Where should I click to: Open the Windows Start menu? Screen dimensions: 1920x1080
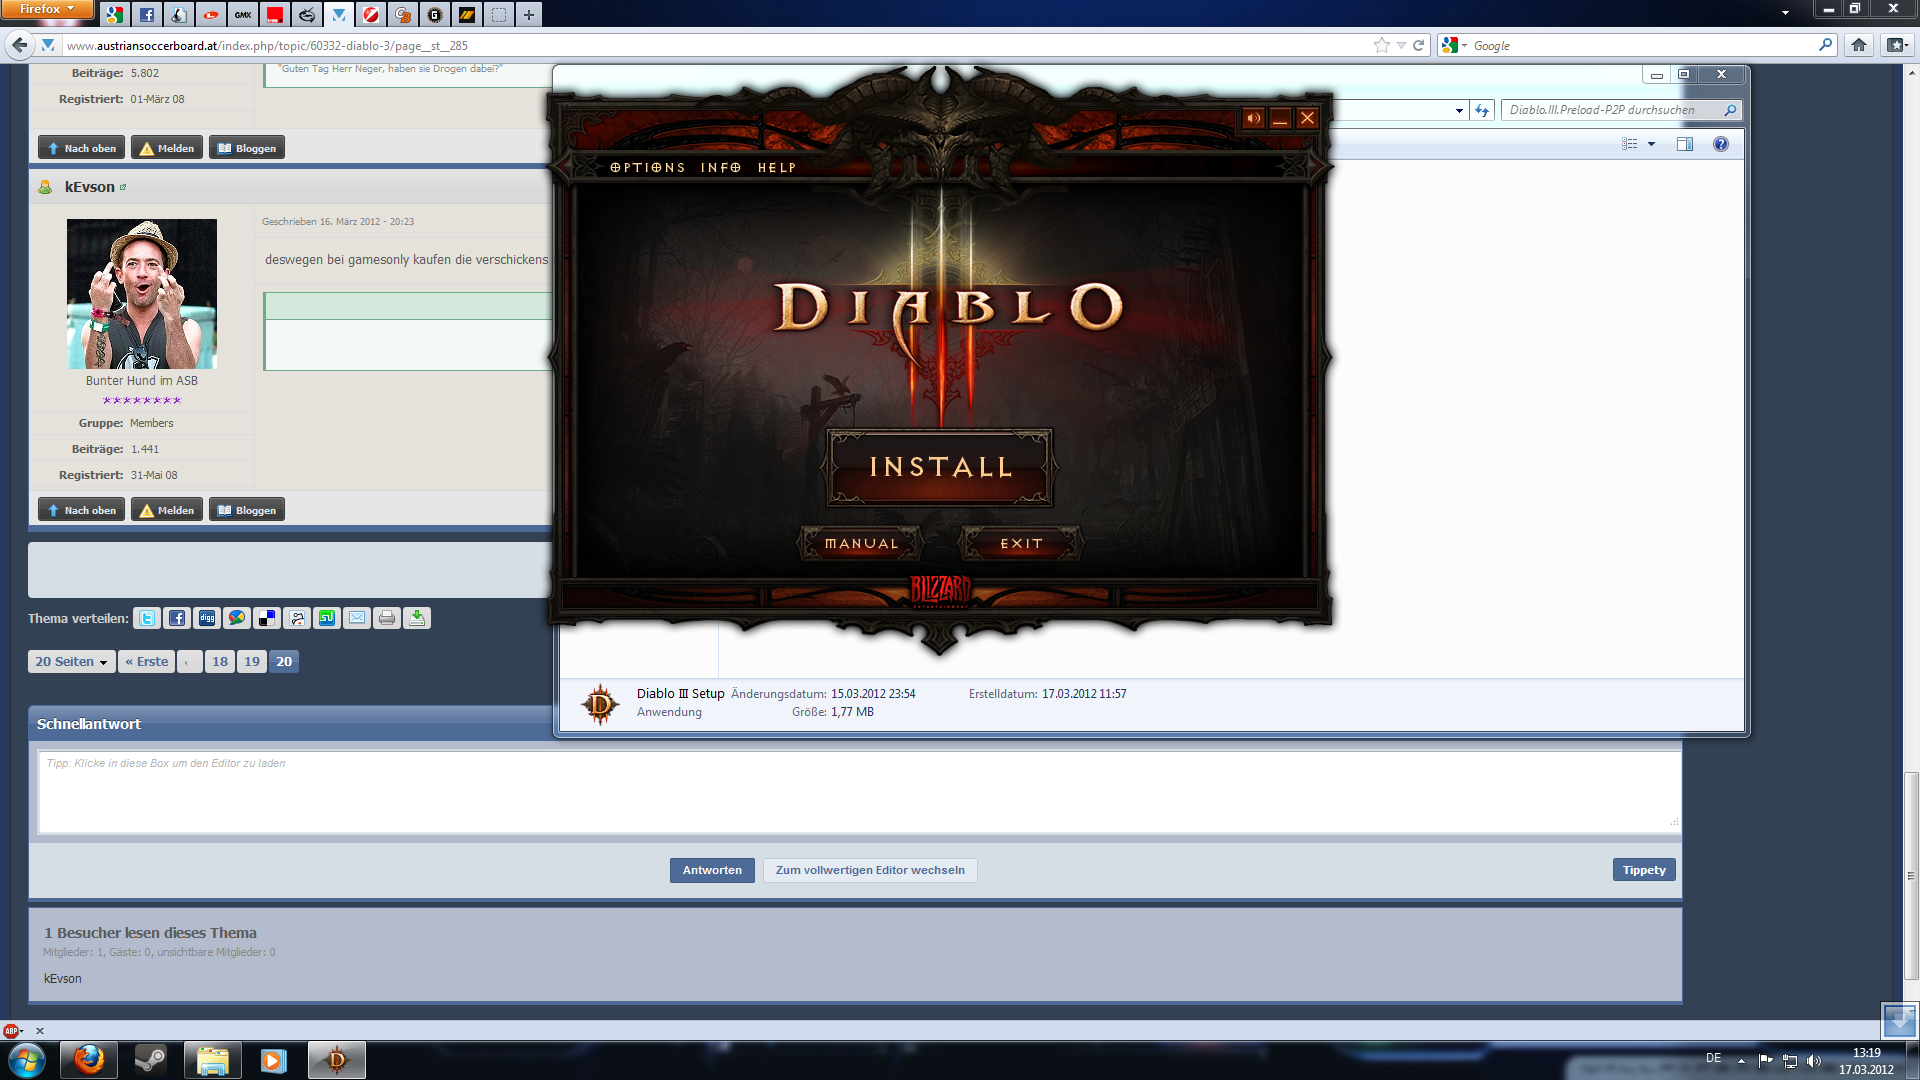(x=26, y=1060)
